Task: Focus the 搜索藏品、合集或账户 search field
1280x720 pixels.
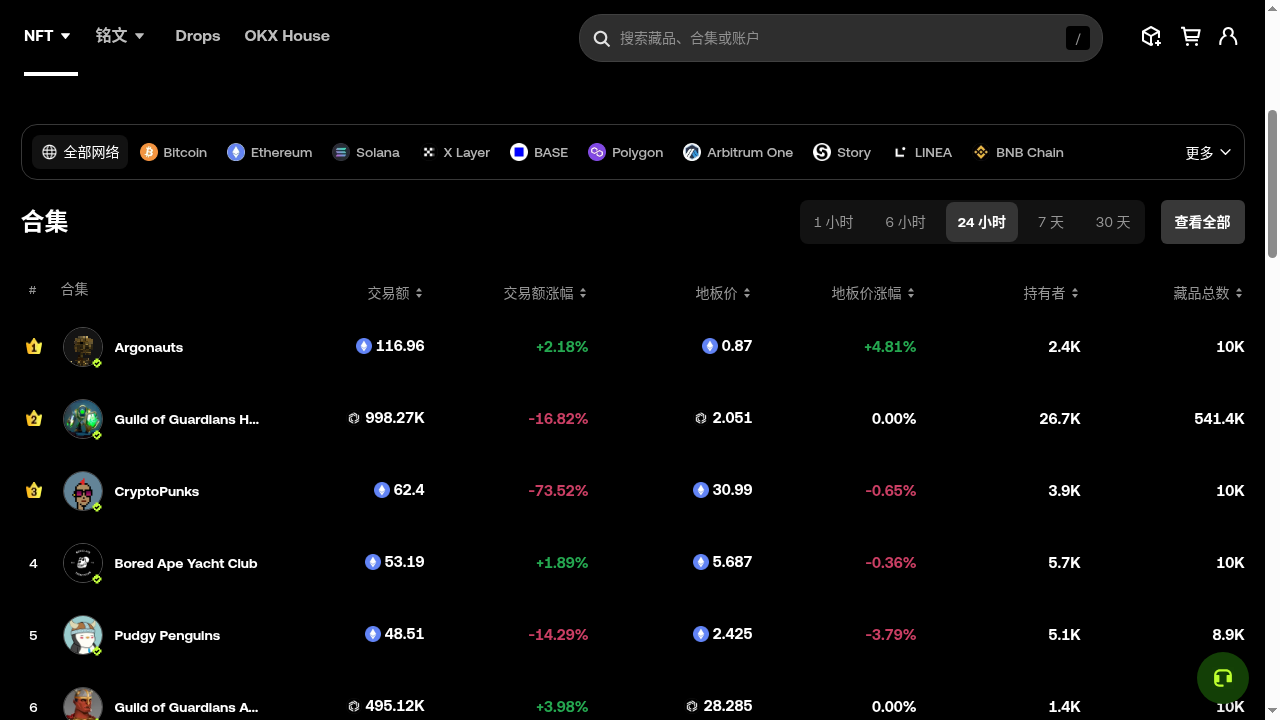Action: 841,38
